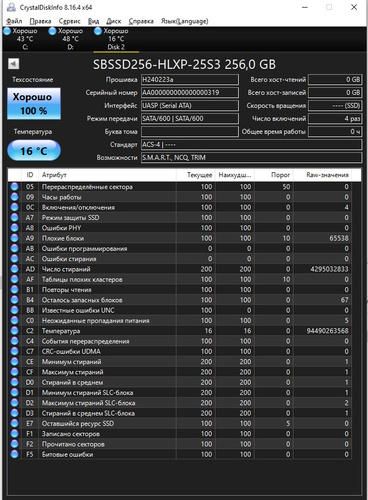Click the status orb for Записано секторов

(x=14, y=434)
